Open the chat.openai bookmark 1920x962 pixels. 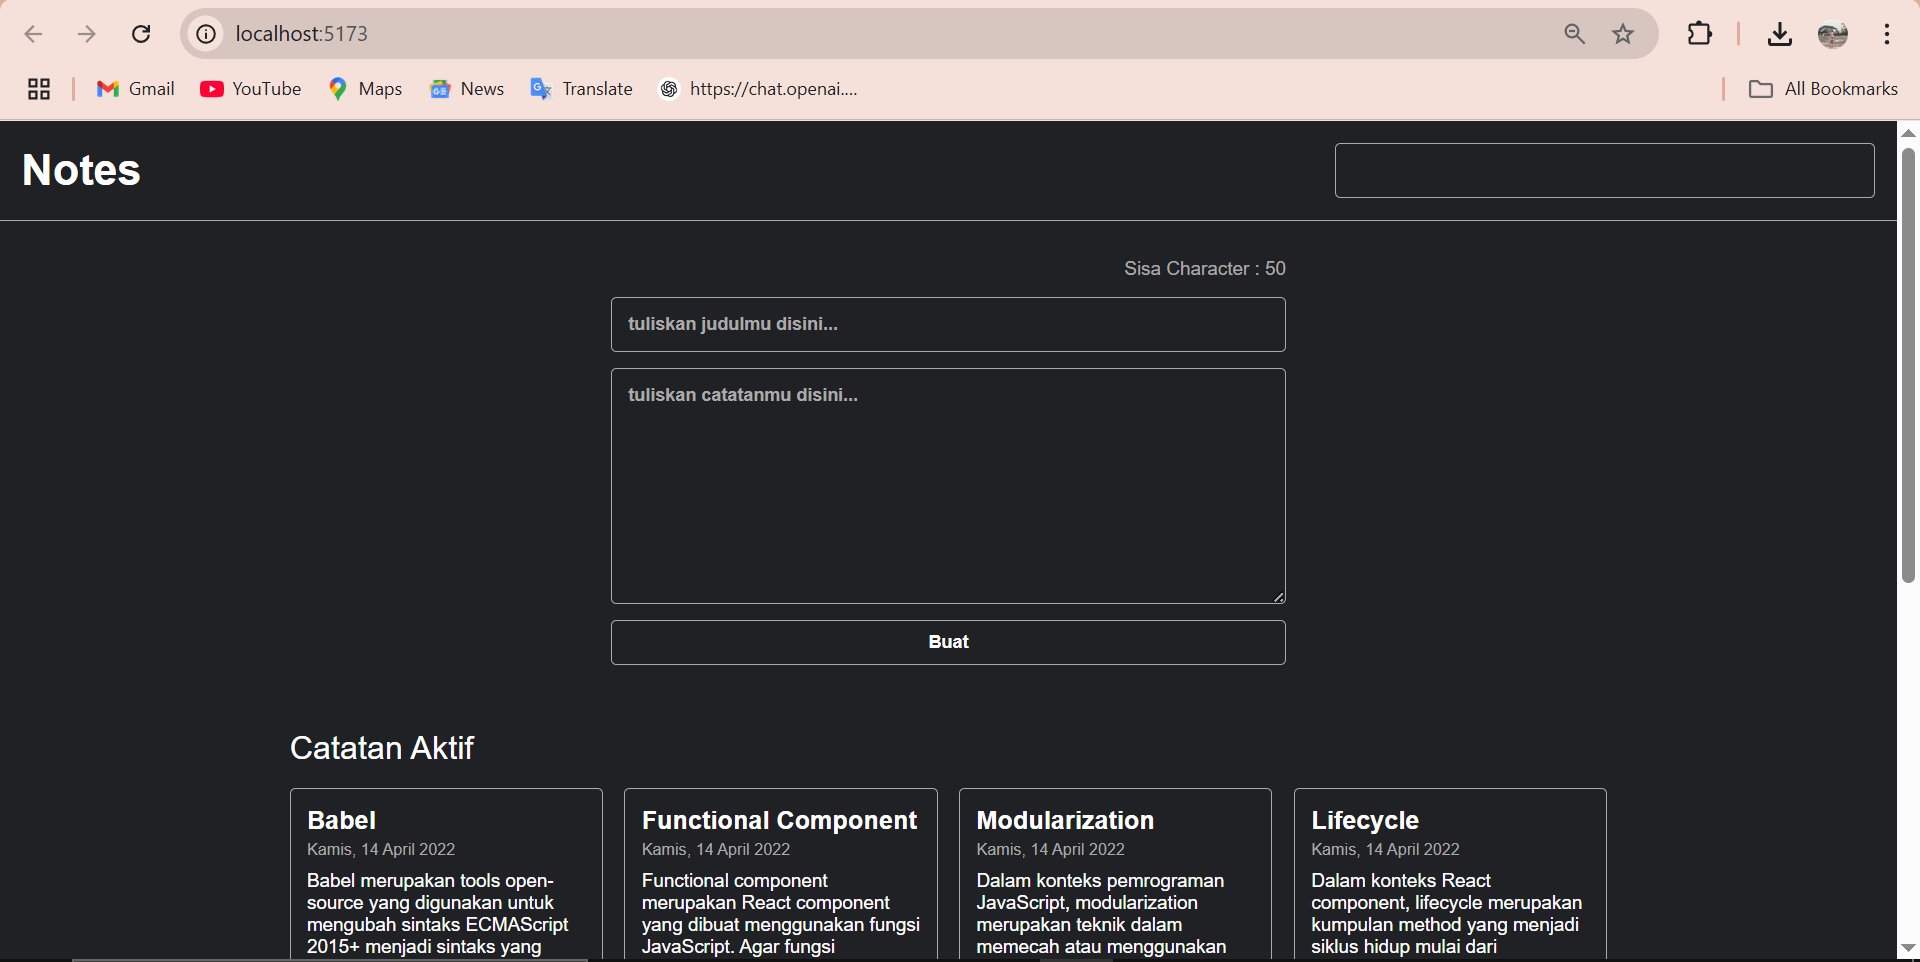(758, 89)
